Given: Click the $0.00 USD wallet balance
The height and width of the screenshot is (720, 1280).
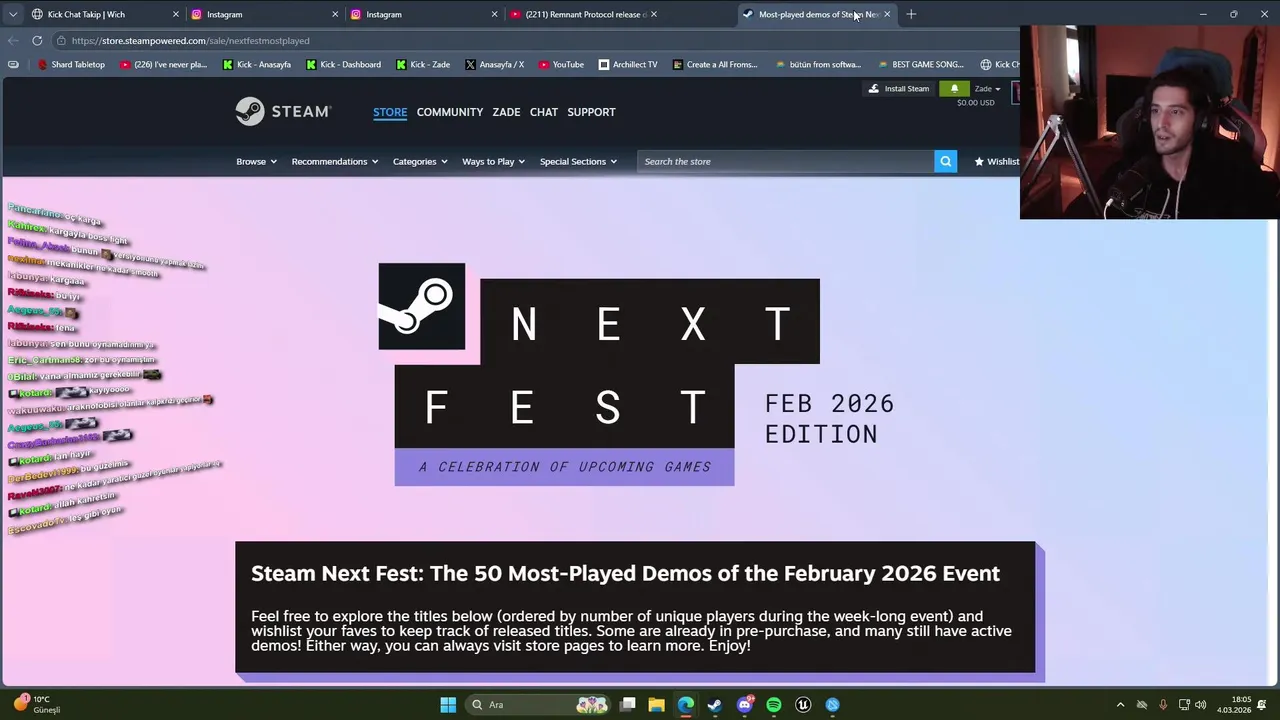Looking at the screenshot, I should pos(975,102).
